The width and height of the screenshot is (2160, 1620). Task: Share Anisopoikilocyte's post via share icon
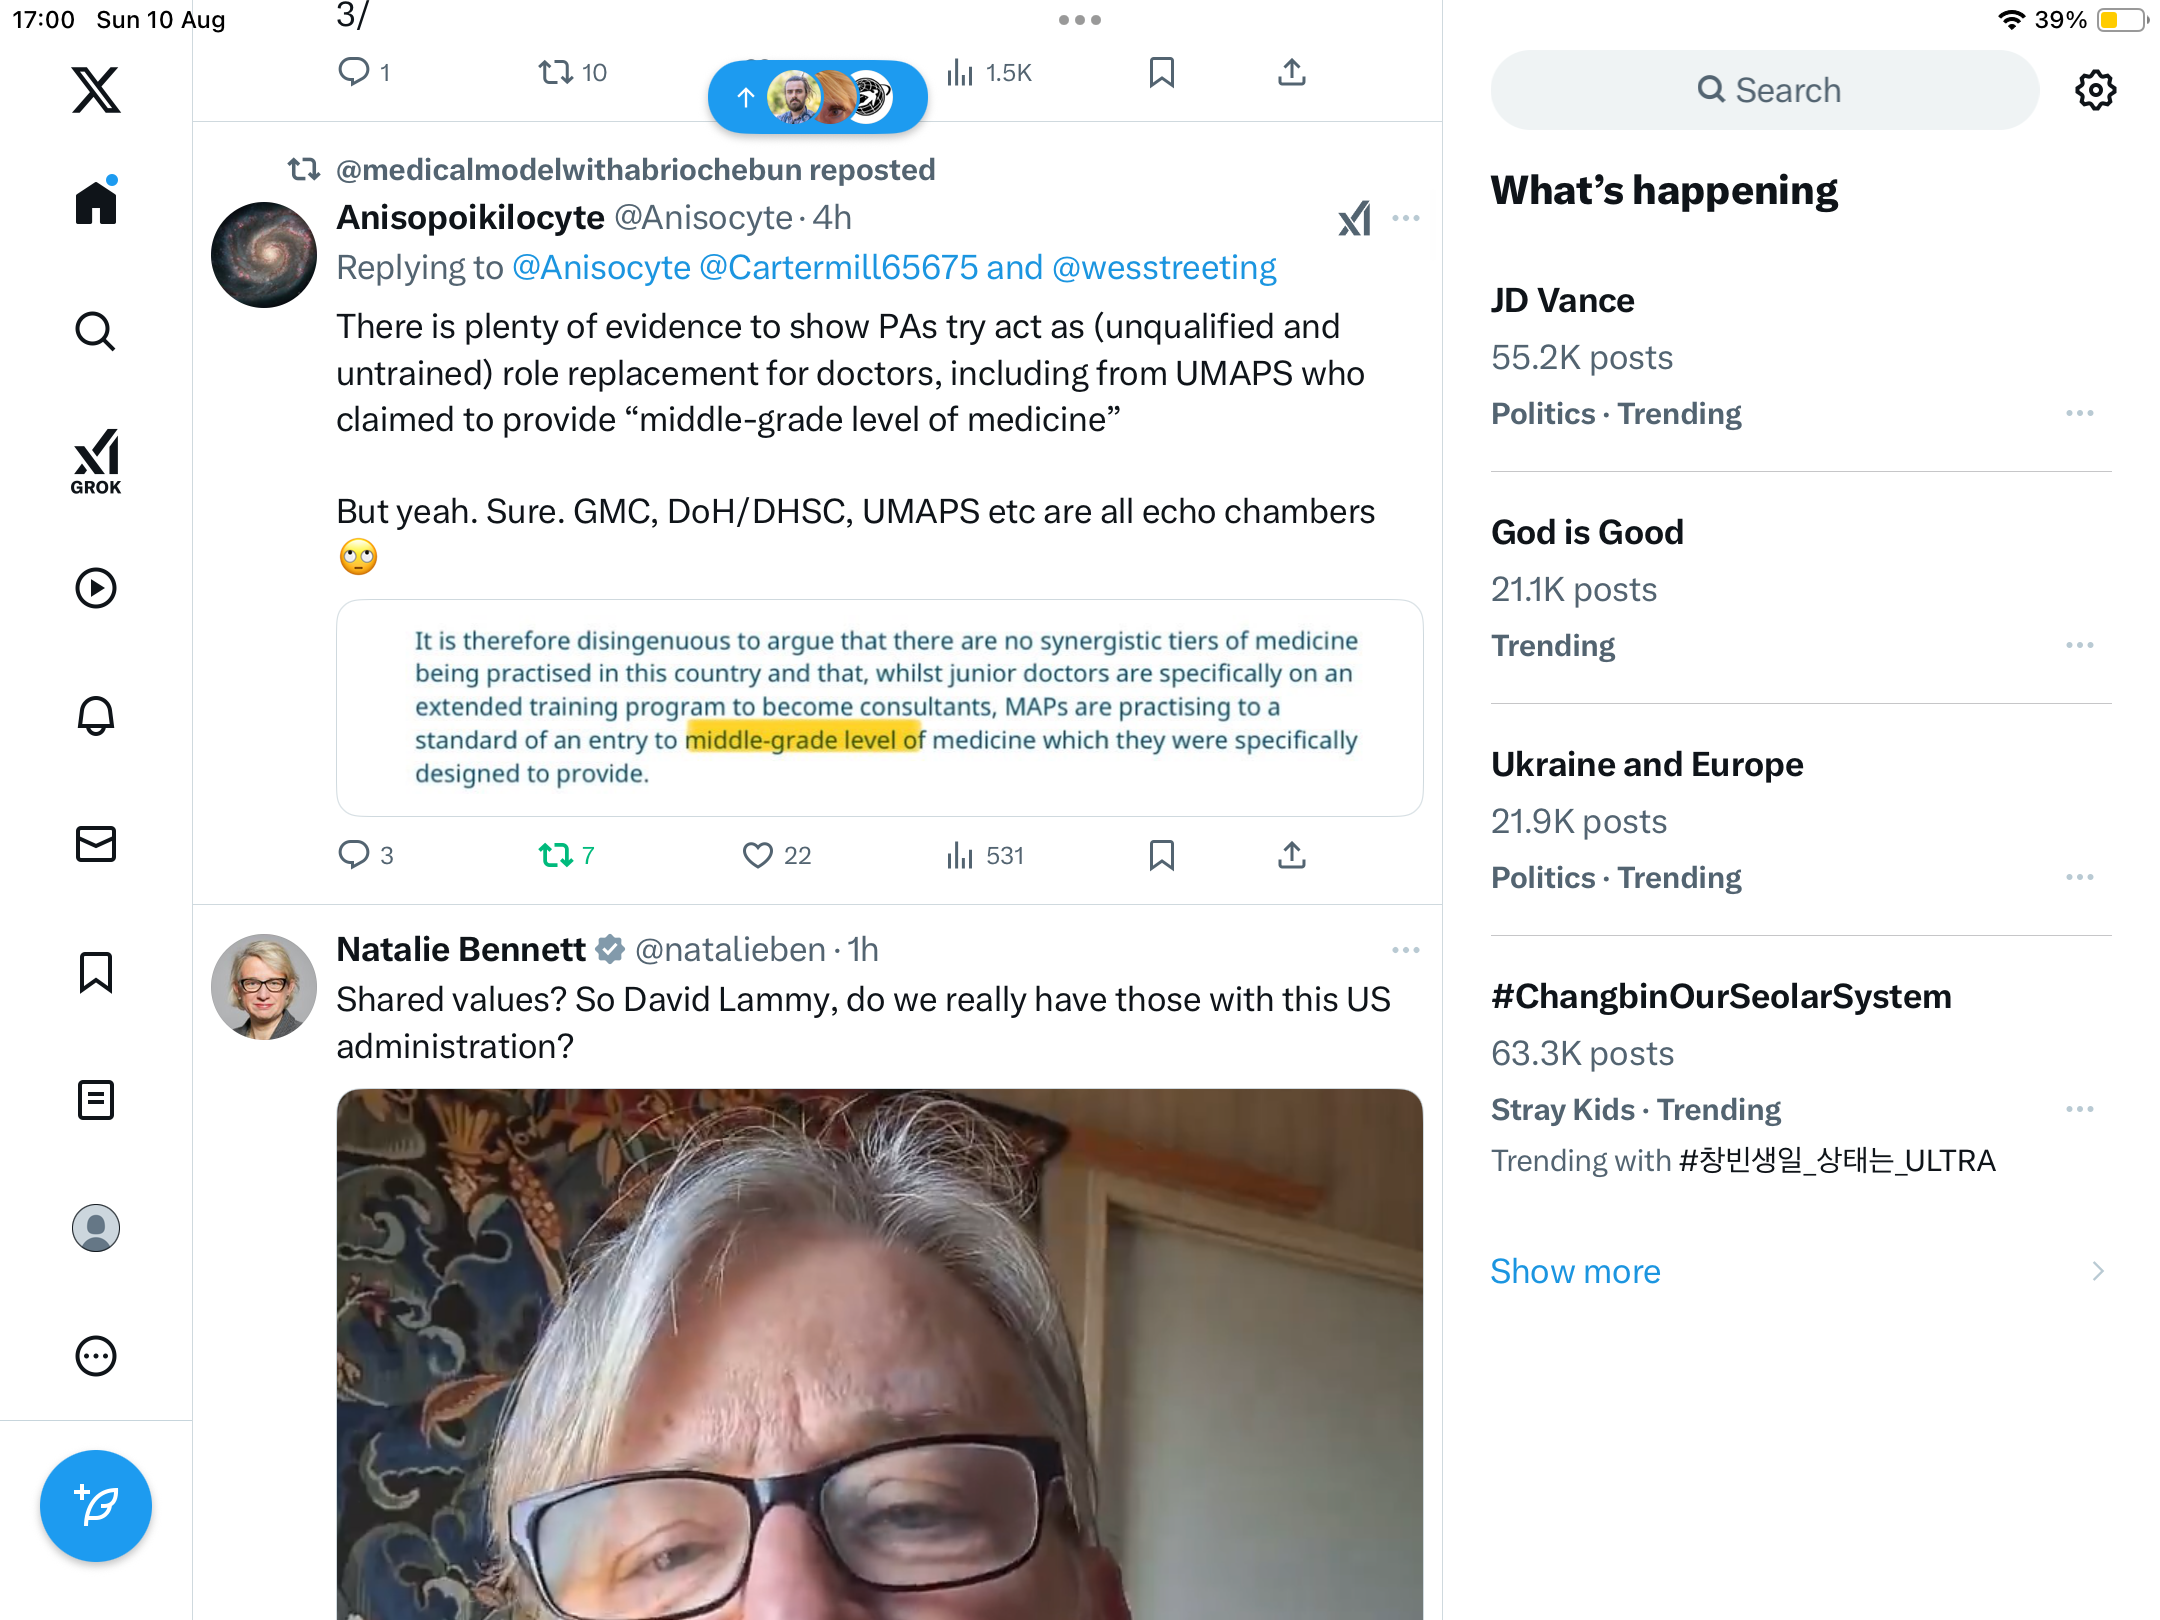pos(1291,855)
